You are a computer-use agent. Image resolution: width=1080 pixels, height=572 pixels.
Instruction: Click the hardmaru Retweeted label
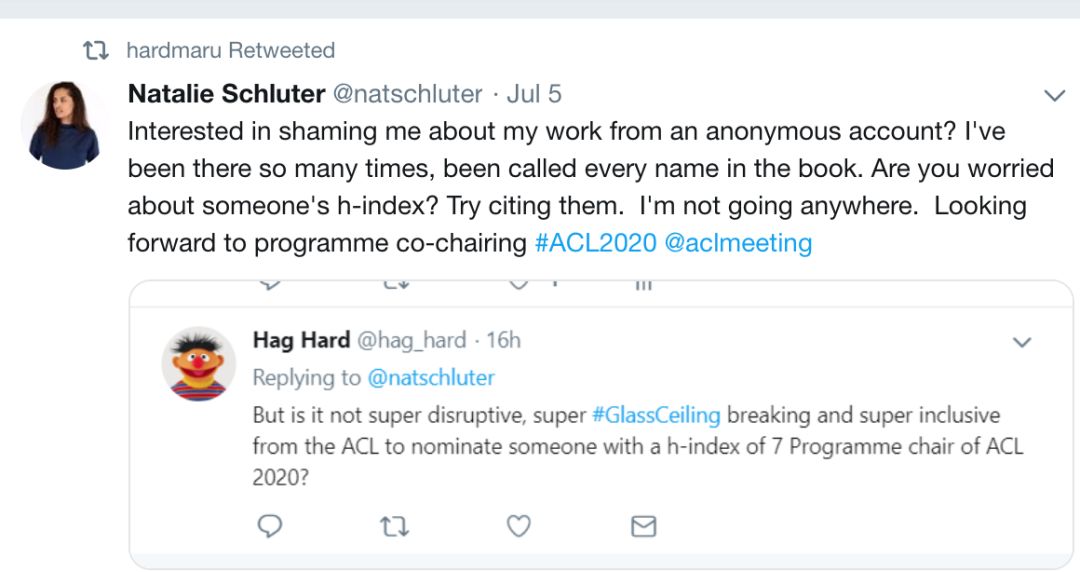(230, 50)
